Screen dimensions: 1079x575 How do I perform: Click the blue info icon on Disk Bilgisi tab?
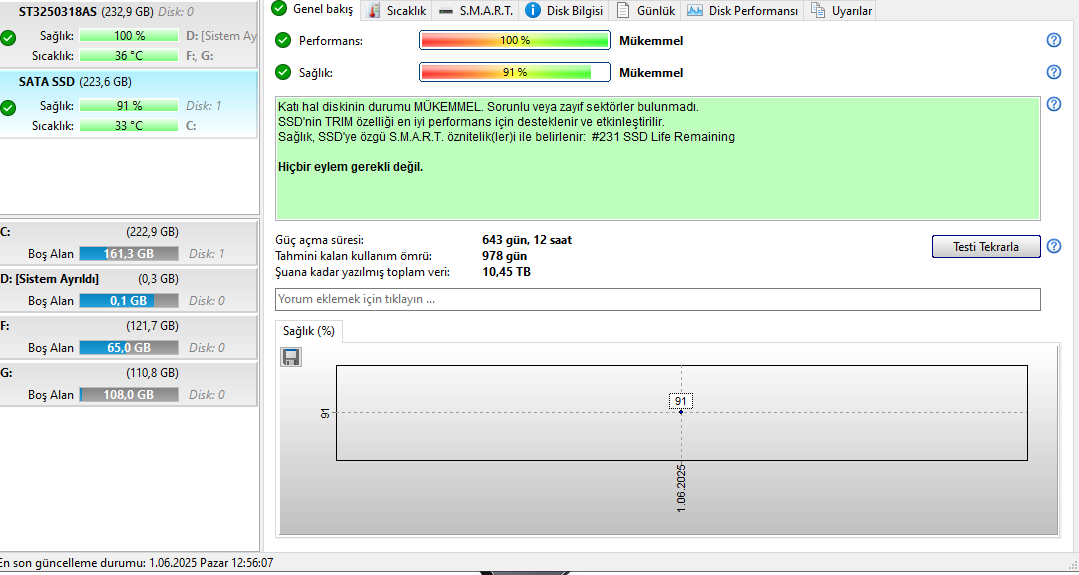(533, 10)
